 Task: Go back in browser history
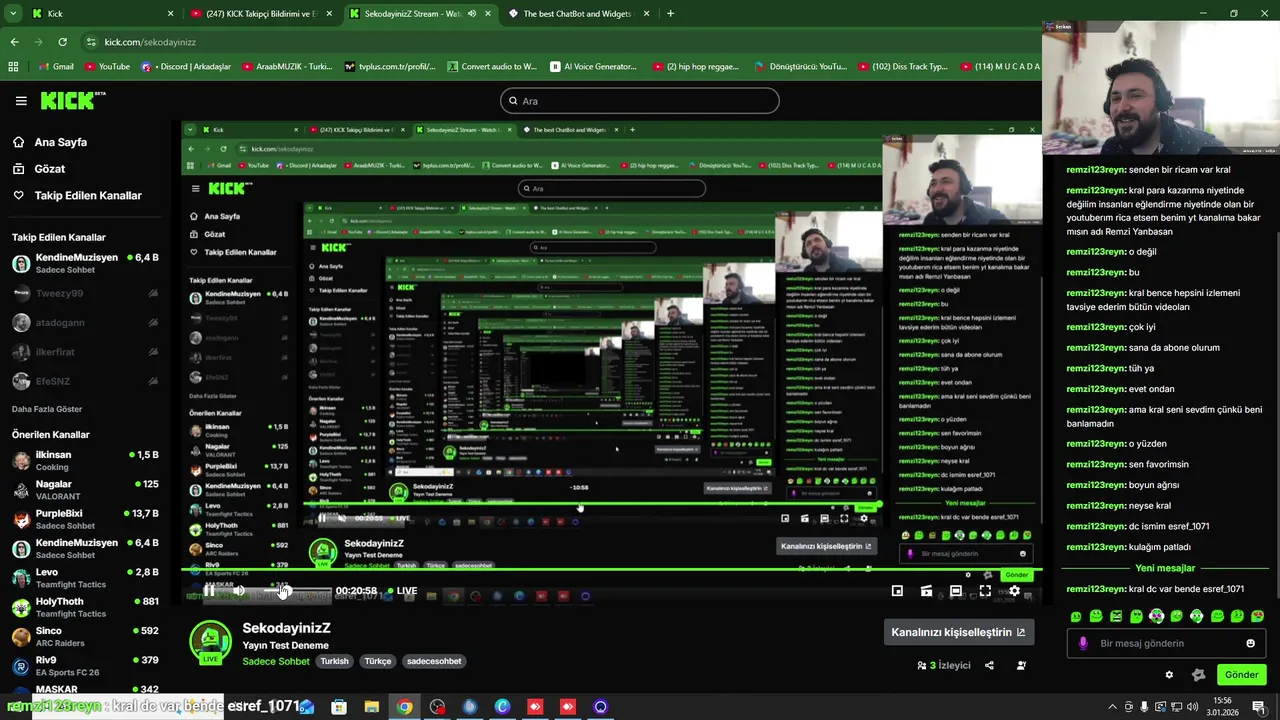[14, 42]
